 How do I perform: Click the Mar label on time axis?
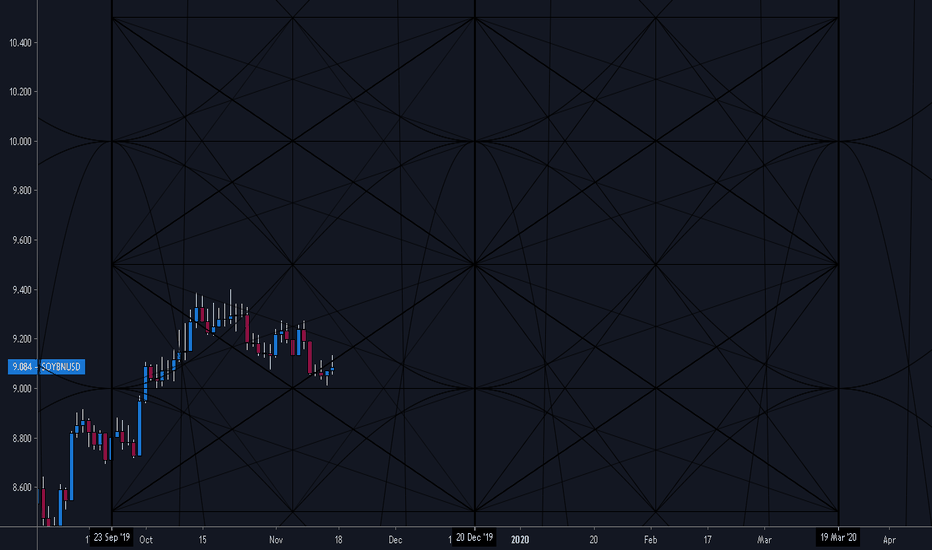(764, 540)
